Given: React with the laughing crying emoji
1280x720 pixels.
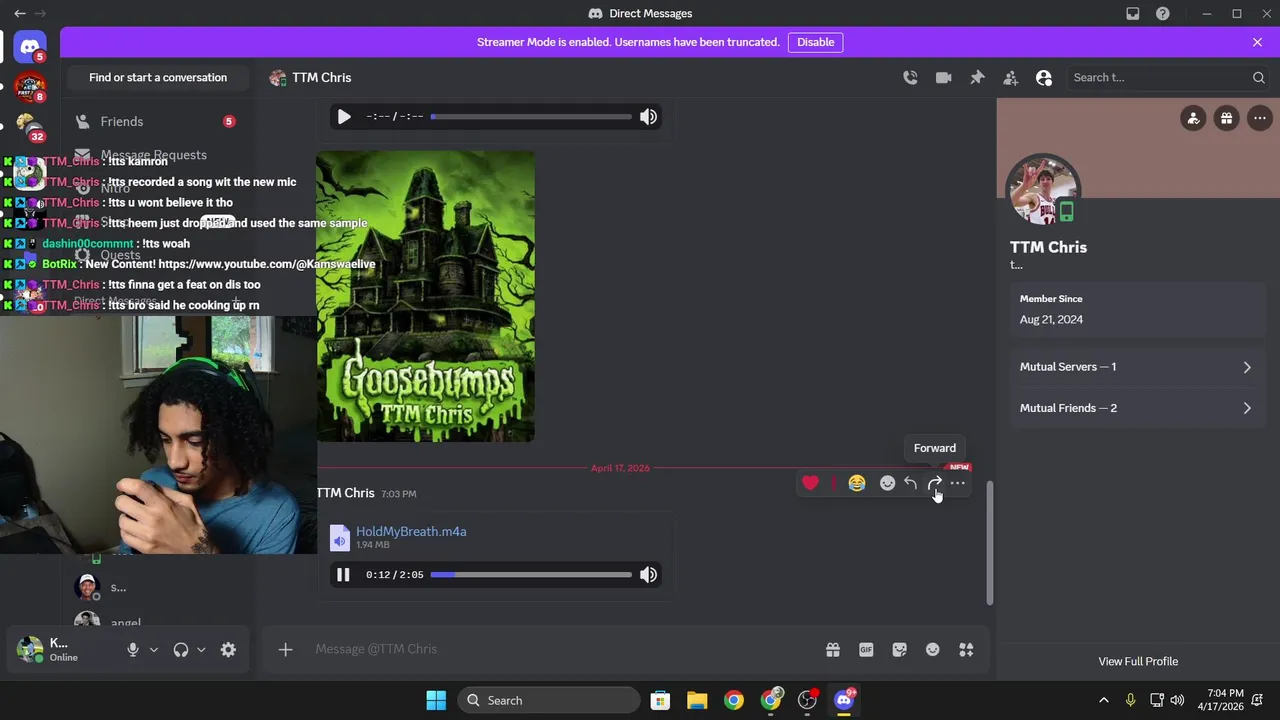Looking at the screenshot, I should (x=857, y=483).
